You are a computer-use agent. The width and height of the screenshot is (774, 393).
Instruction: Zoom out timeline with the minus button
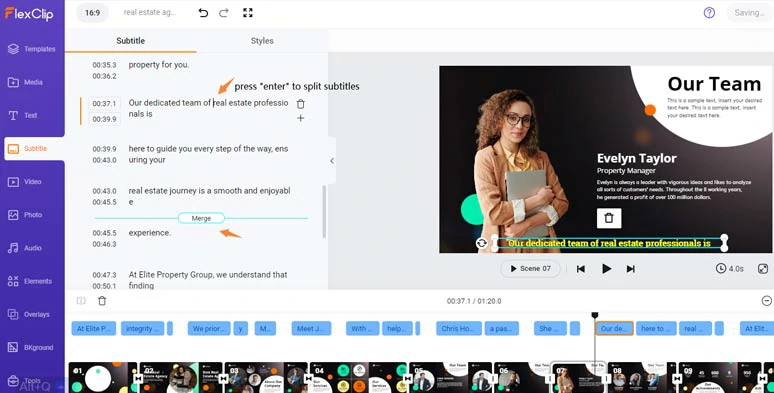coord(767,301)
